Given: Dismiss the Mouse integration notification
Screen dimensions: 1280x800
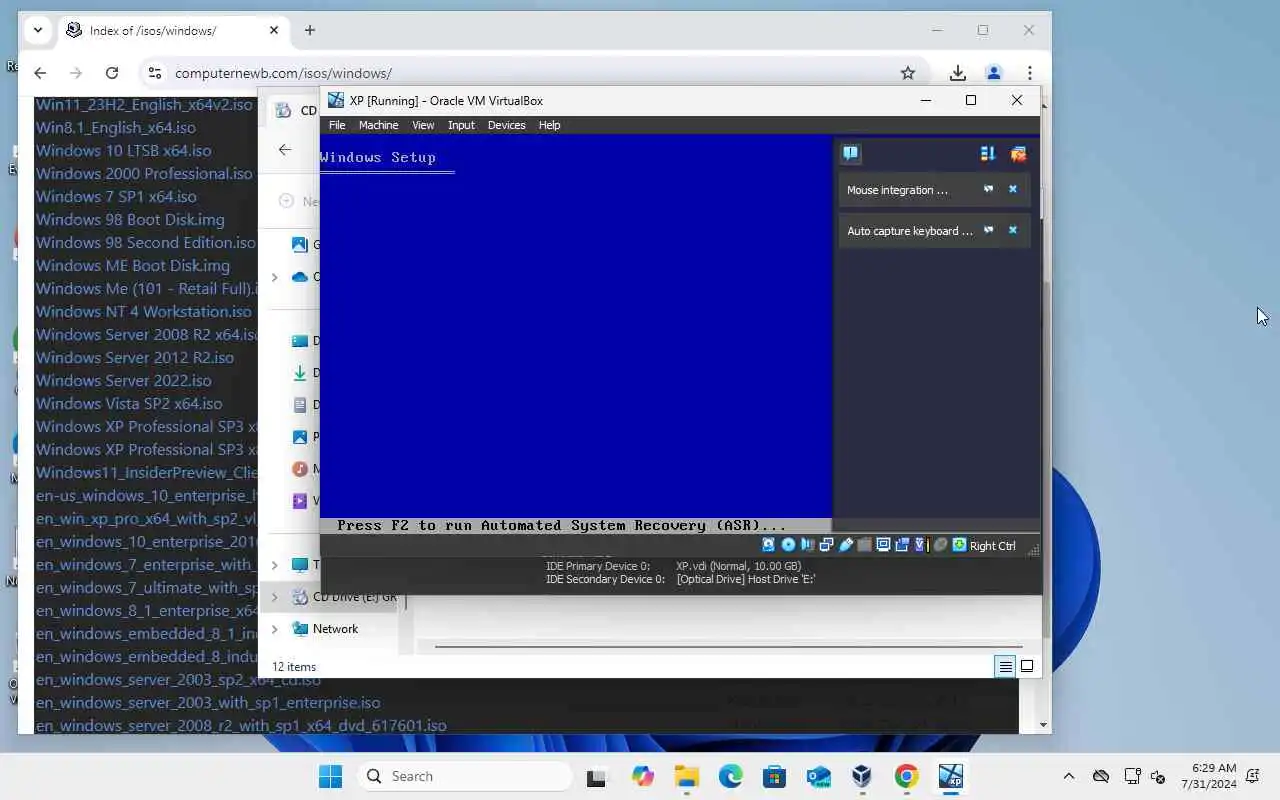Looking at the screenshot, I should pos(1012,189).
